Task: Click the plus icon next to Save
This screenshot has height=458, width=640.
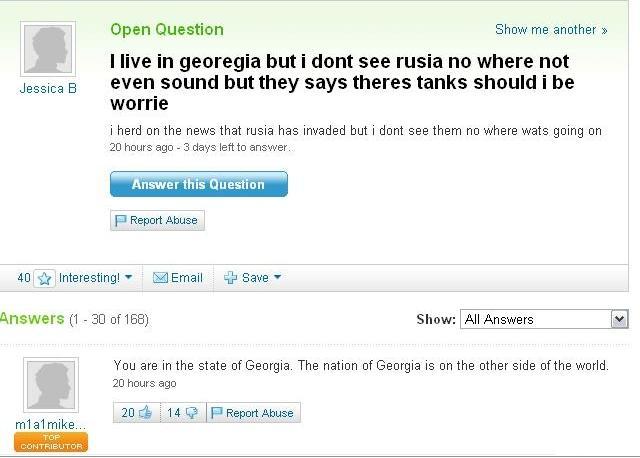Action: point(230,278)
